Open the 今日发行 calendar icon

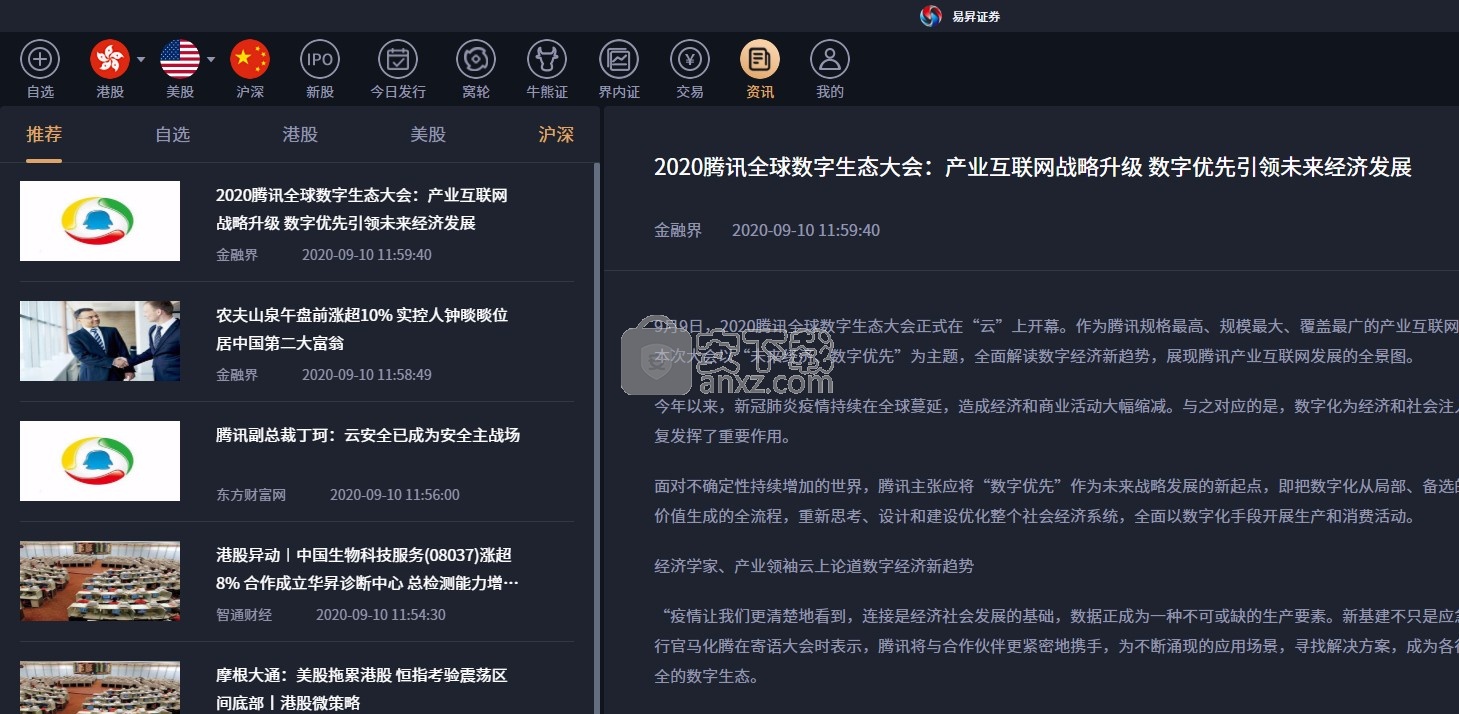point(398,60)
